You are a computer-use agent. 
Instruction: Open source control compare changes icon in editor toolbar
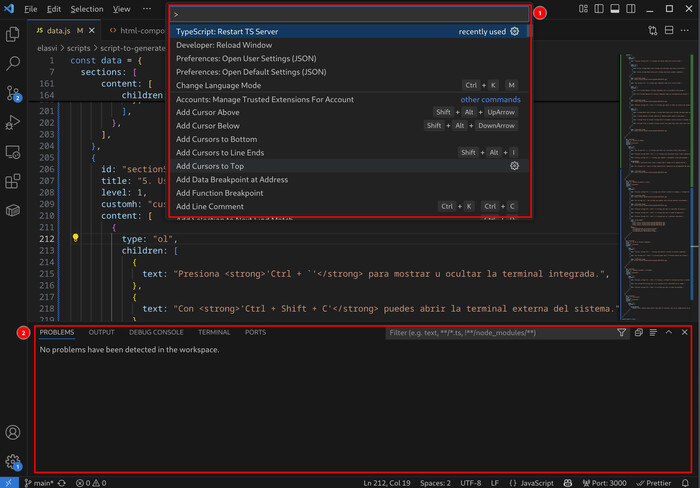point(653,30)
